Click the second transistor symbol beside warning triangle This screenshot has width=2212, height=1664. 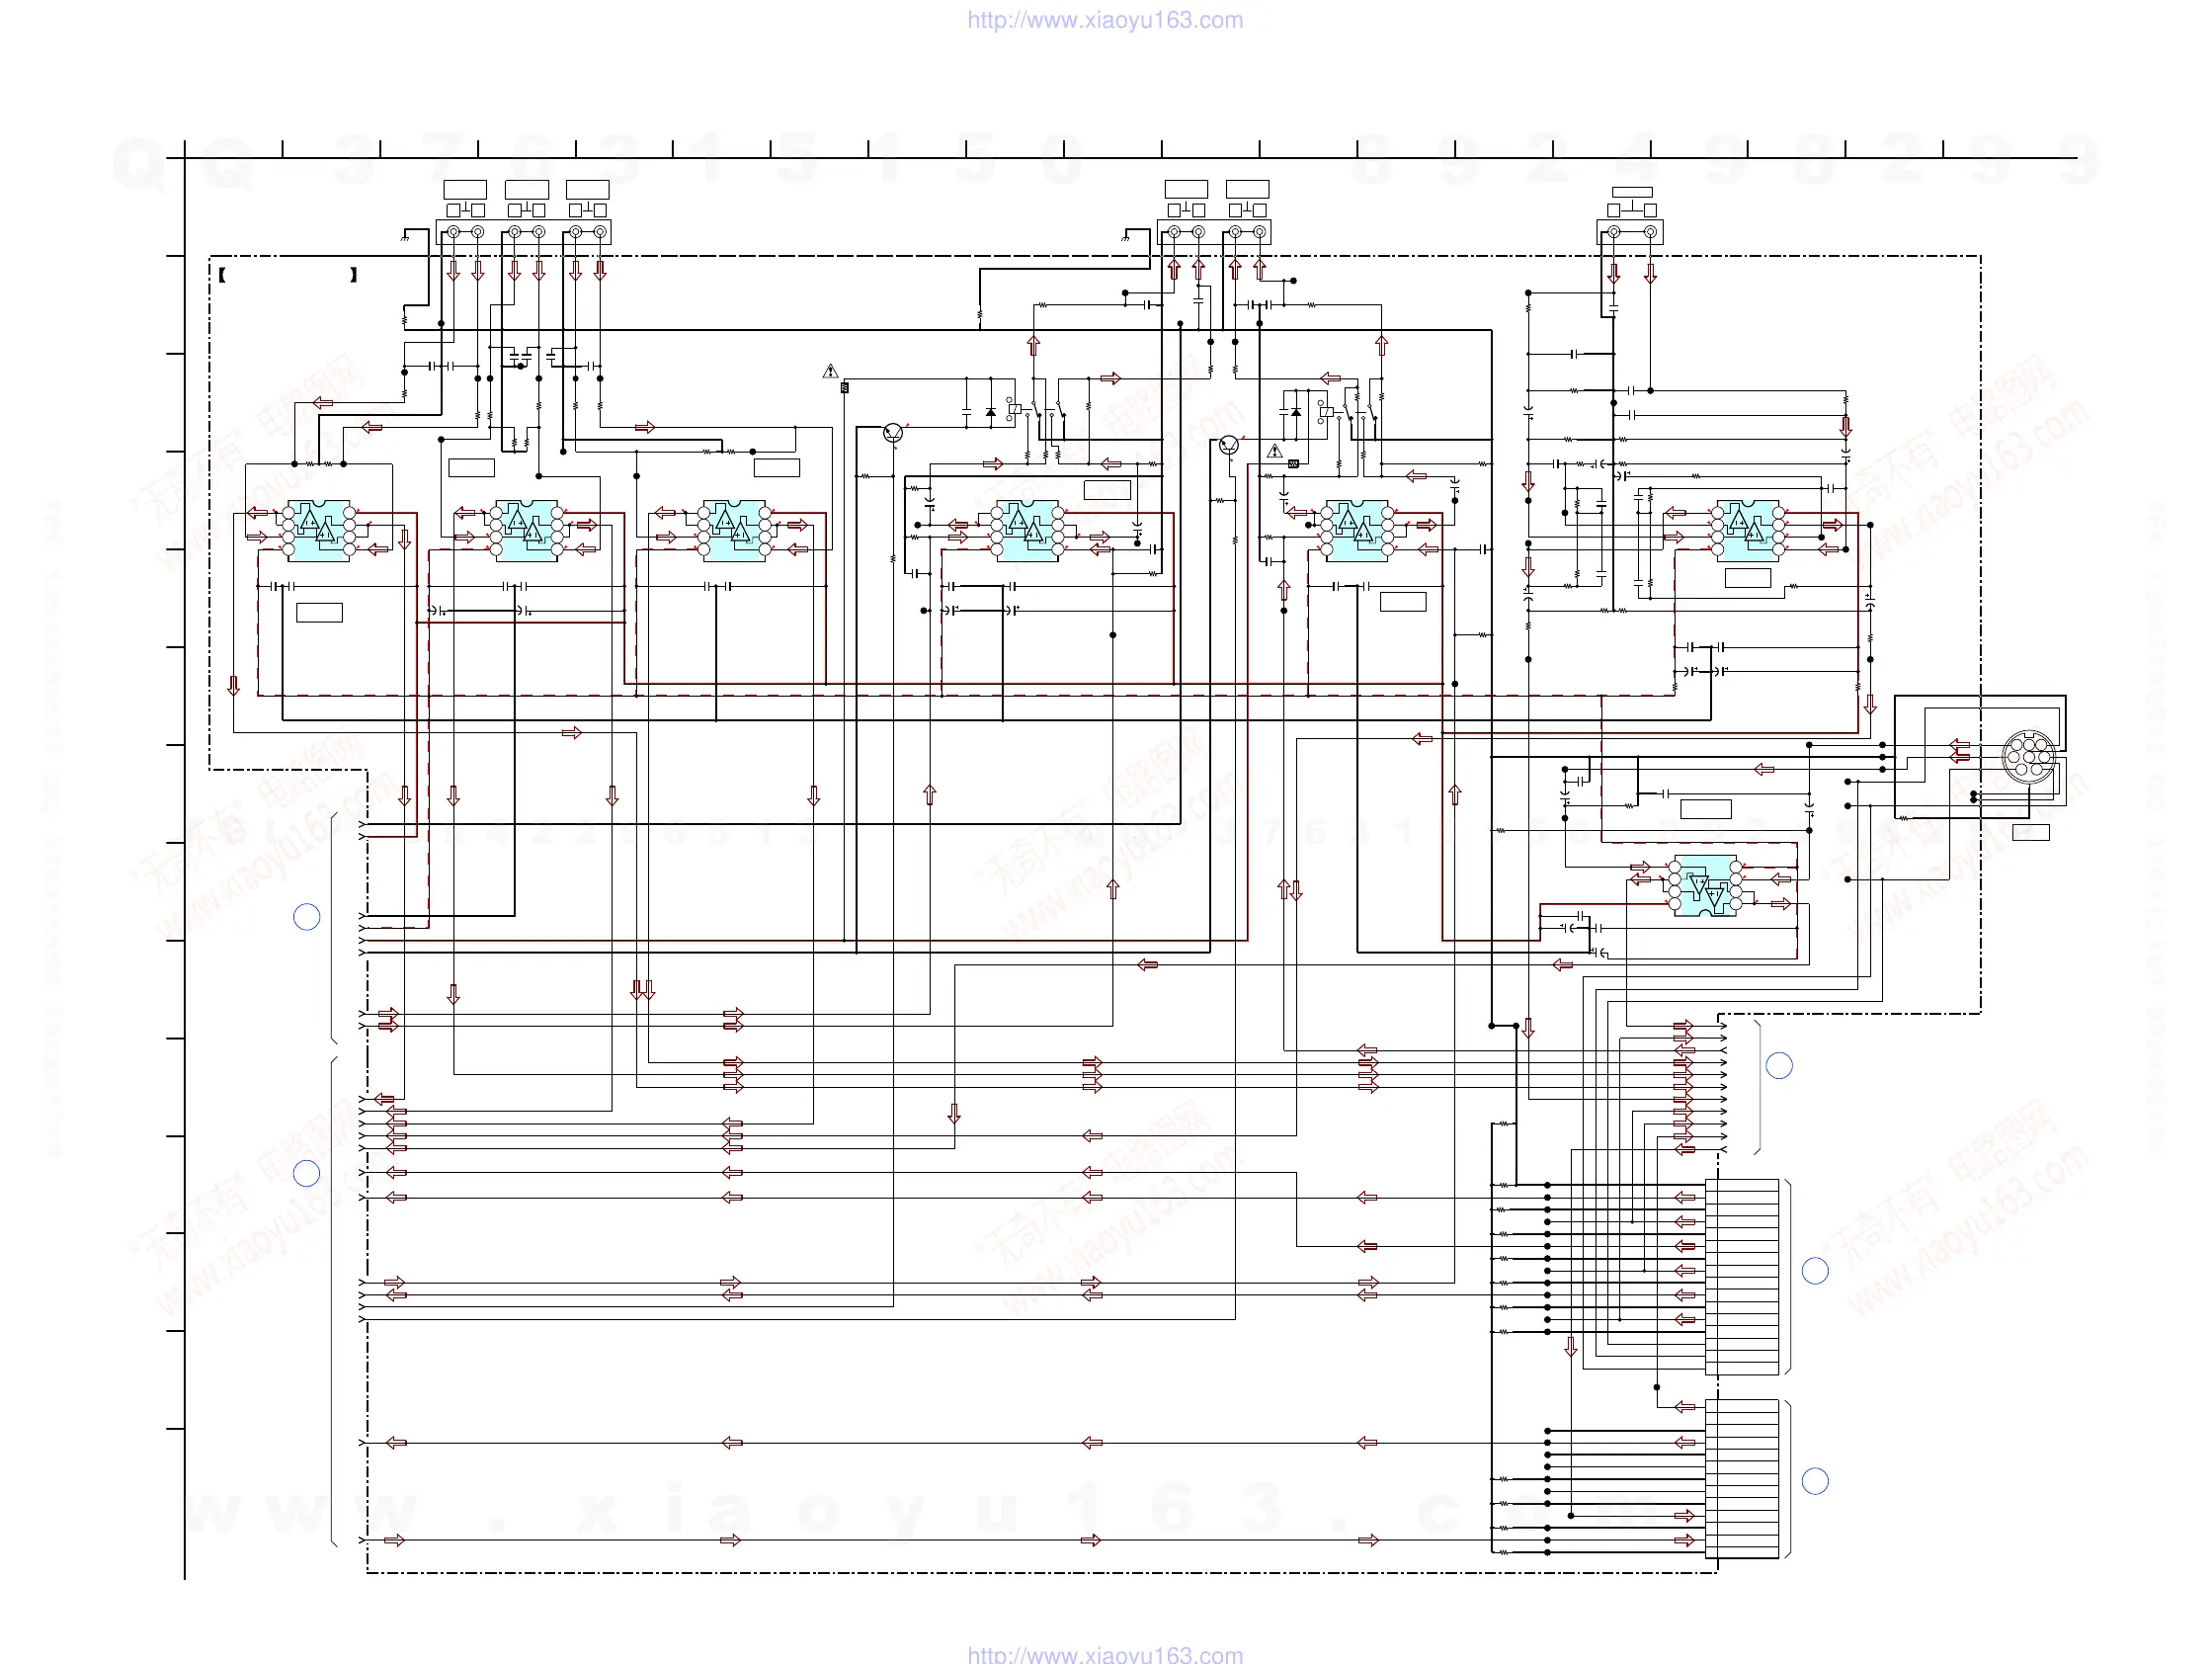tap(1229, 445)
